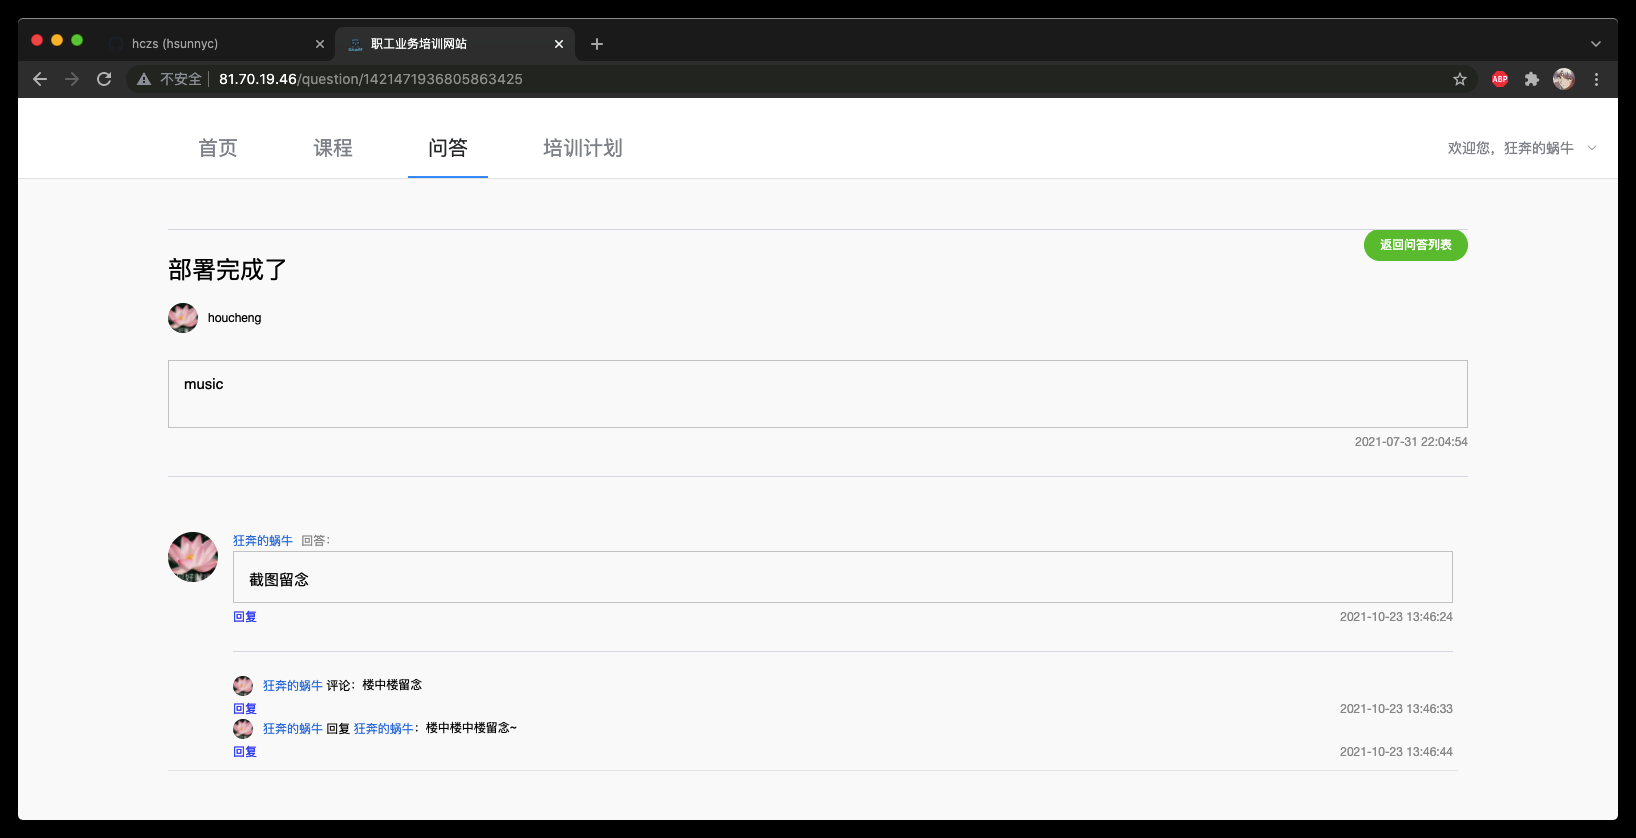Screen dimensions: 1636x838
Task: Click 回复 under the 截图留念 answer
Action: pos(245,617)
